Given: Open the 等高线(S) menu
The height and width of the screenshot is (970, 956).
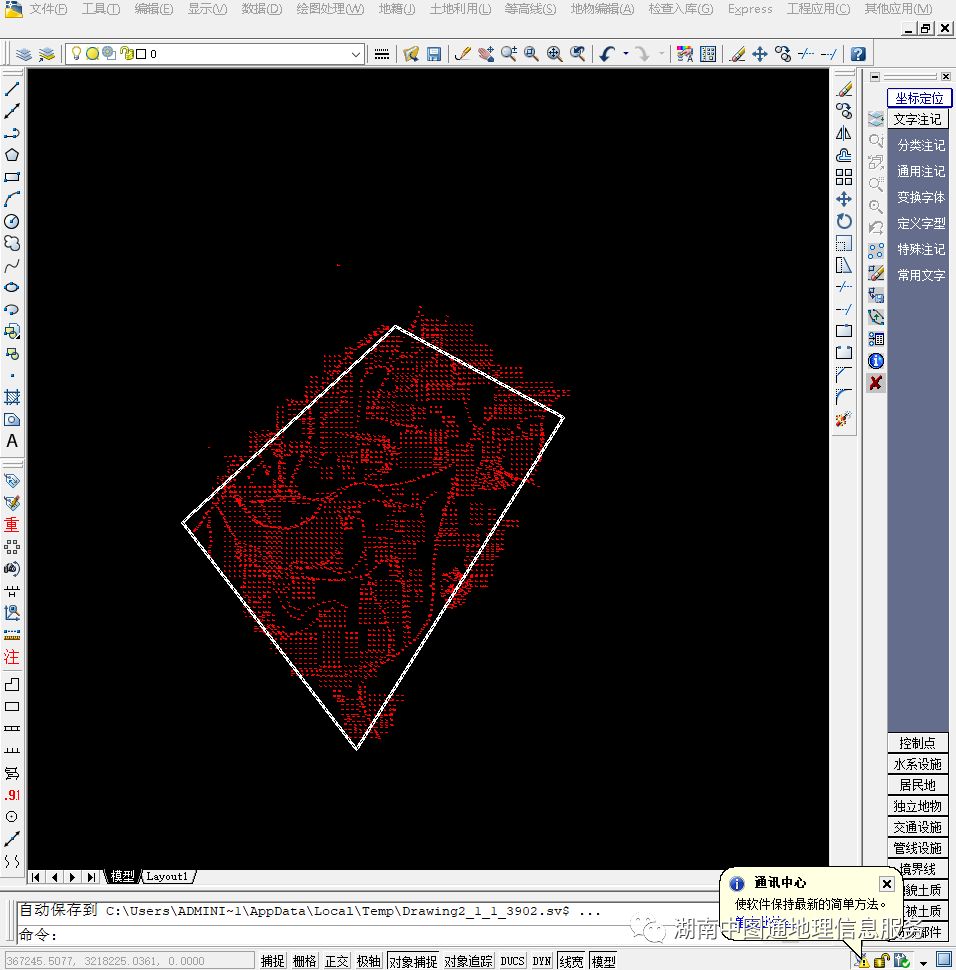Looking at the screenshot, I should [530, 9].
